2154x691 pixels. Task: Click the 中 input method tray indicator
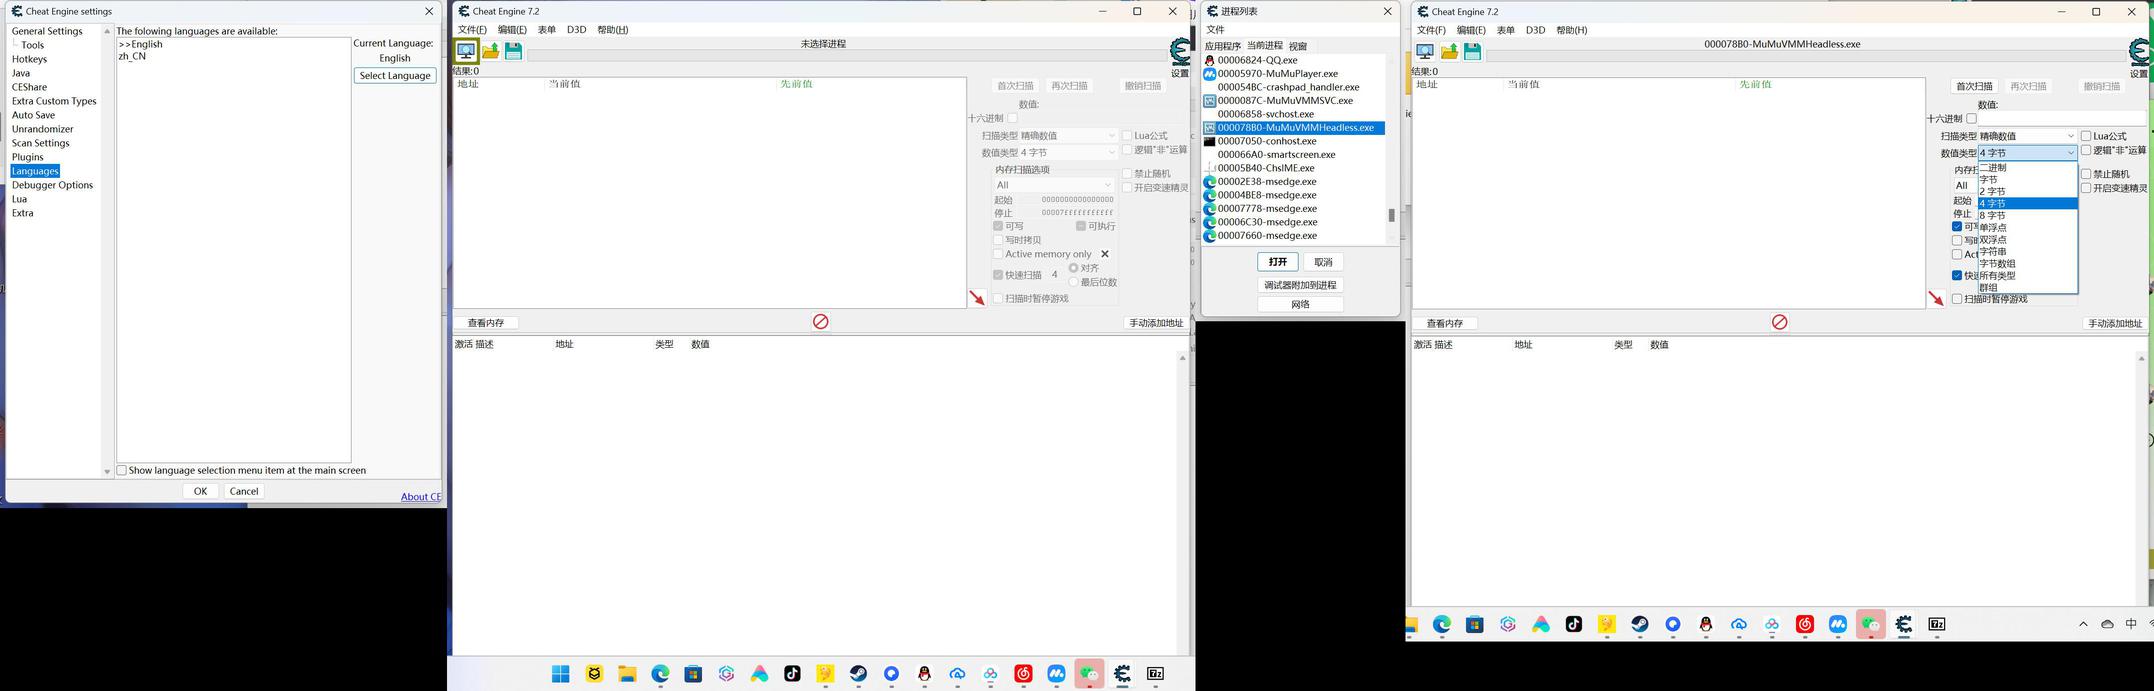coord(2131,624)
